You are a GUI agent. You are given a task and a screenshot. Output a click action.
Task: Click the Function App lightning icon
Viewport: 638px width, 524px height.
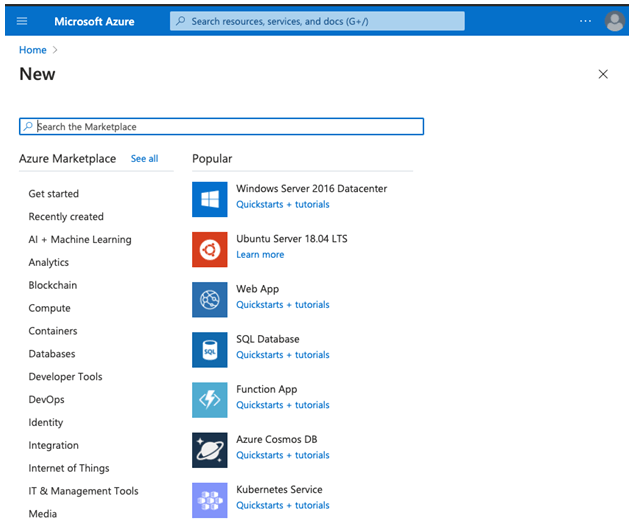click(210, 399)
